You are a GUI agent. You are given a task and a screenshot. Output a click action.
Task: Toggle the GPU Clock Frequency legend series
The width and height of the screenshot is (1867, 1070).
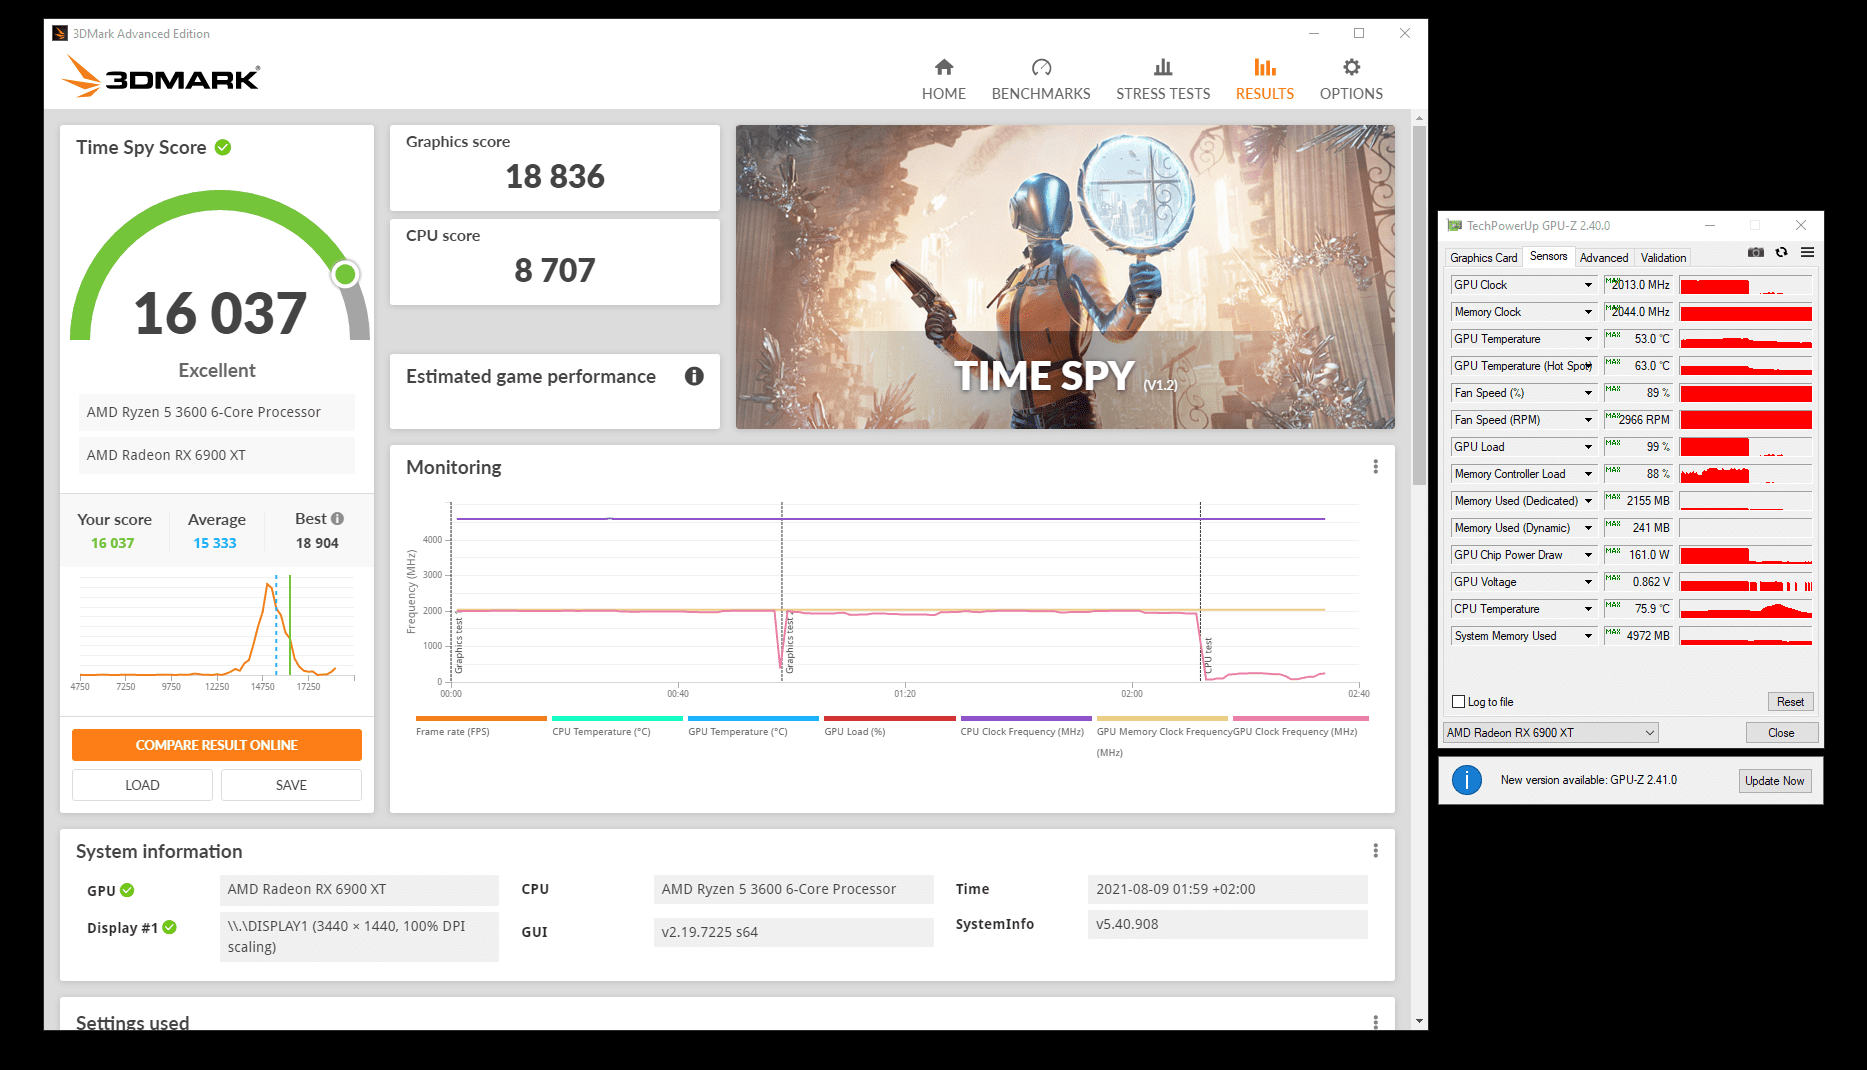tap(1300, 725)
